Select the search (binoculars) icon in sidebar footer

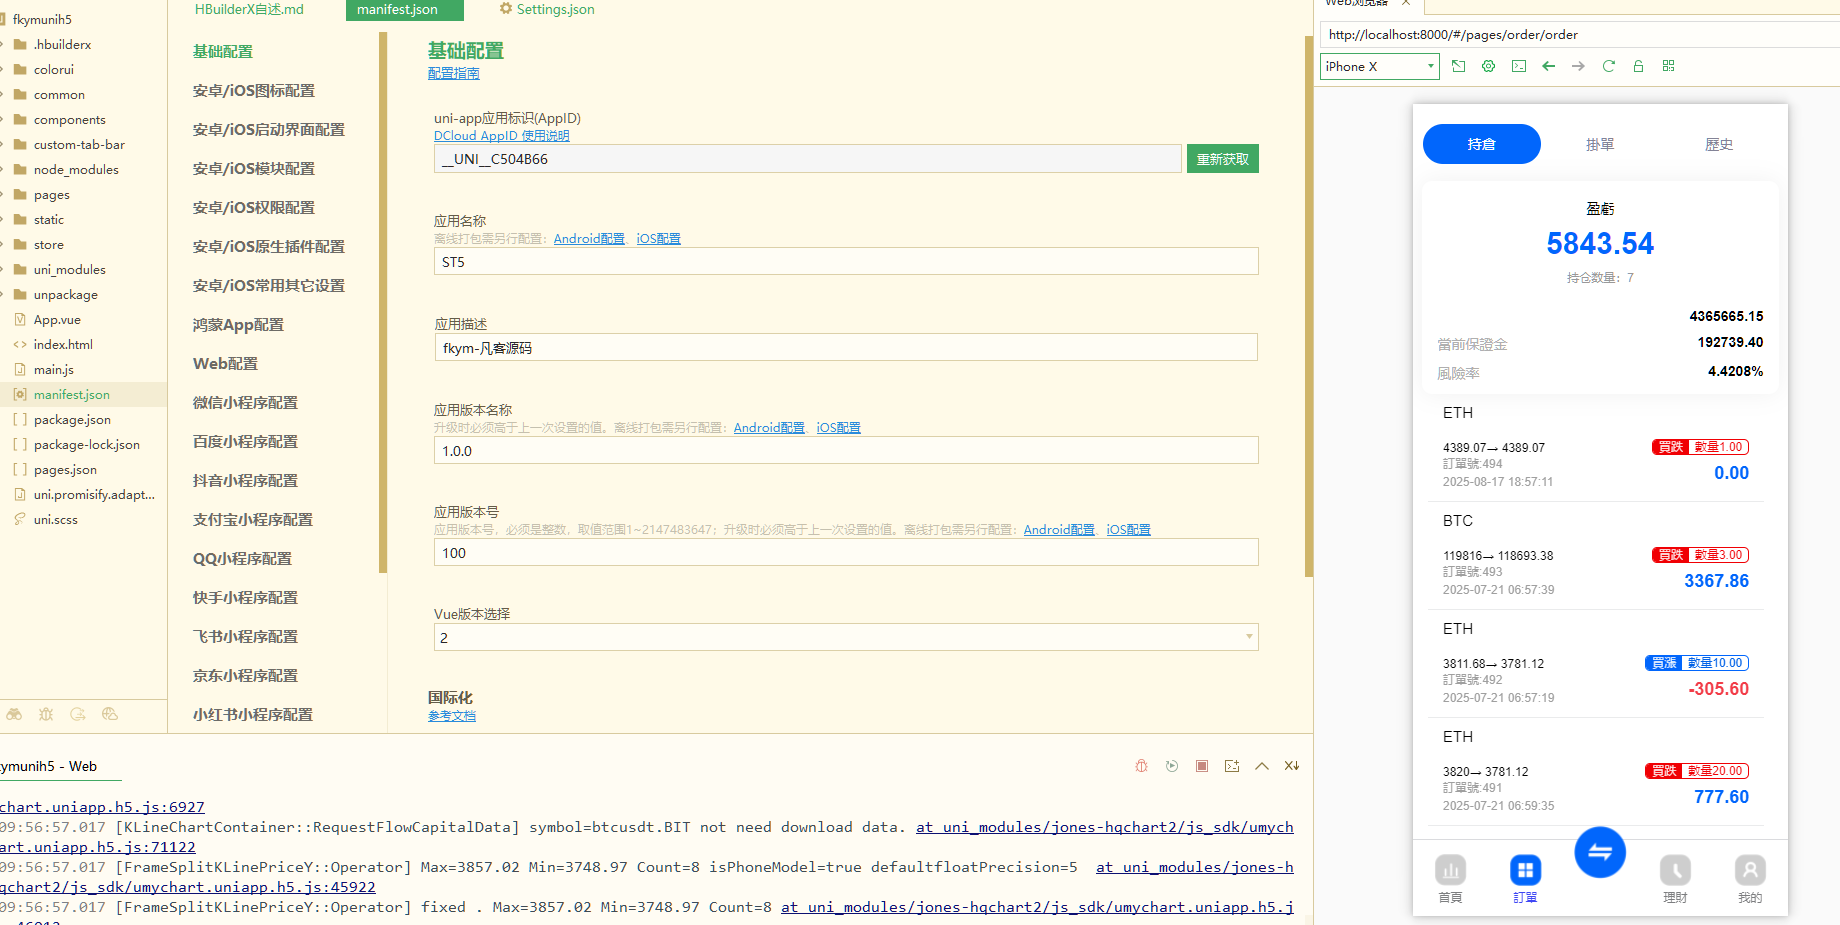14,714
